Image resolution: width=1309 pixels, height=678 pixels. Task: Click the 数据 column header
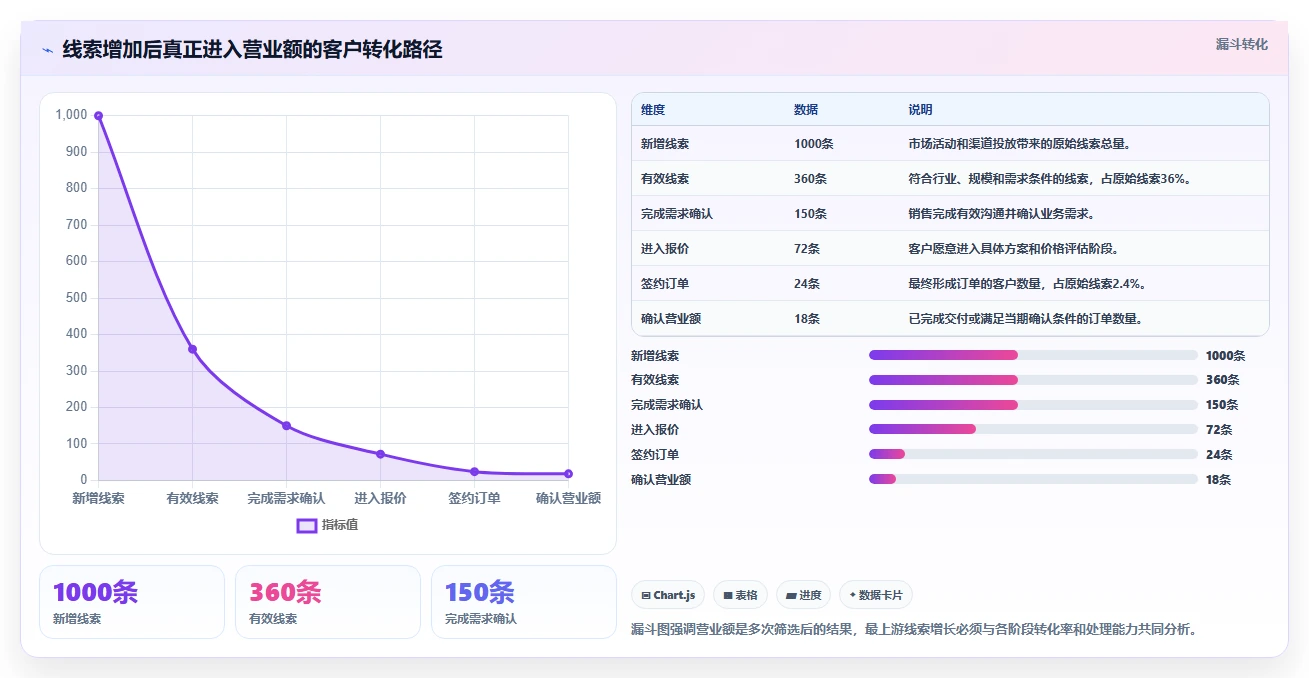click(x=806, y=110)
